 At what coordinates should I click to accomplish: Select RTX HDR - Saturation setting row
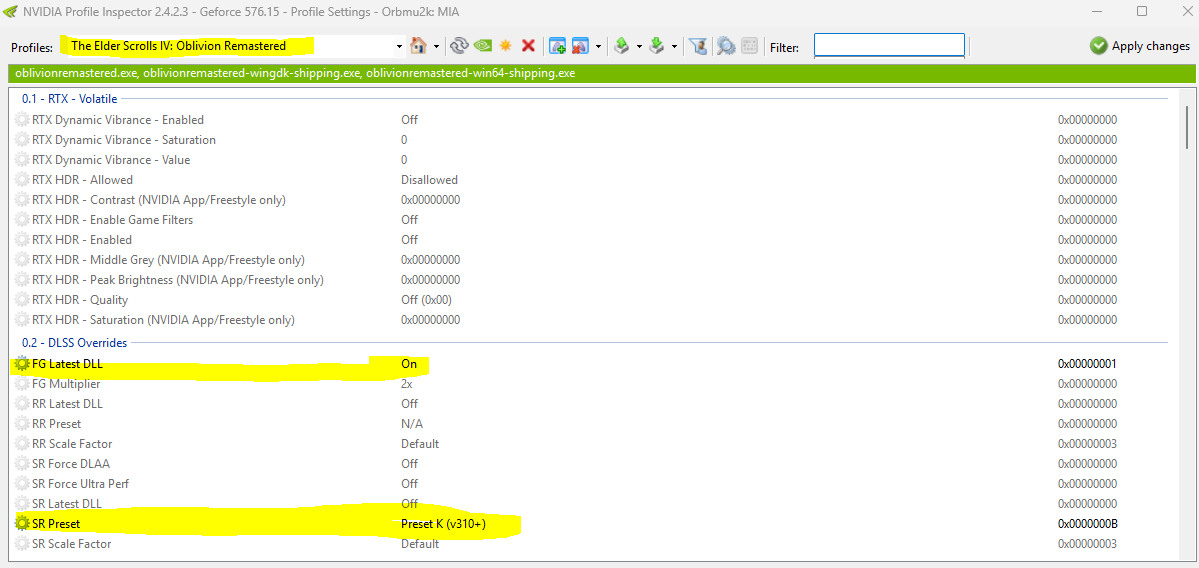point(593,320)
